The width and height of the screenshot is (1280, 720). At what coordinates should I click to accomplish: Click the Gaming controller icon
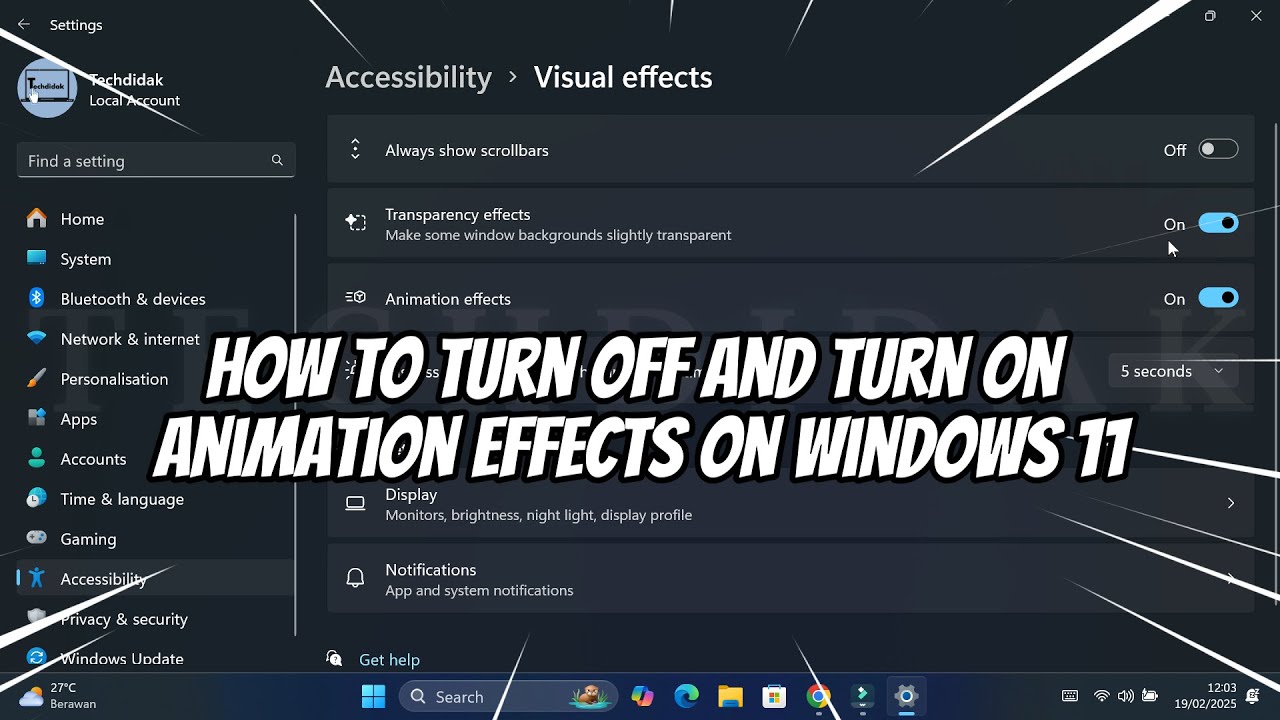pos(37,538)
